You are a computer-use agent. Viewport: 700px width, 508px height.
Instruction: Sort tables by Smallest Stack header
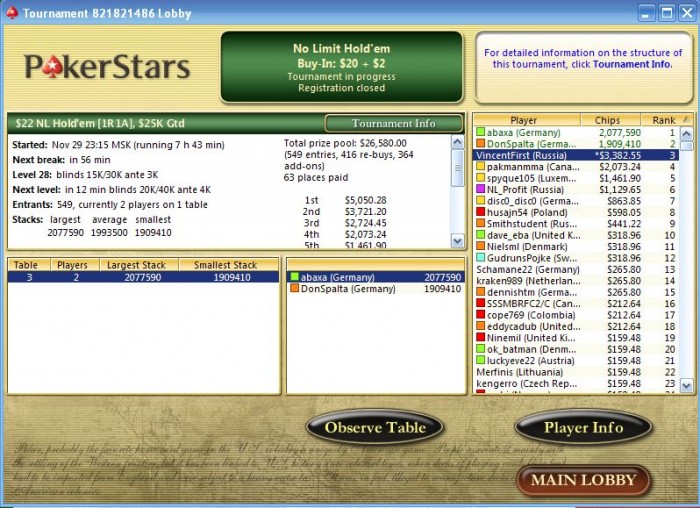point(229,265)
